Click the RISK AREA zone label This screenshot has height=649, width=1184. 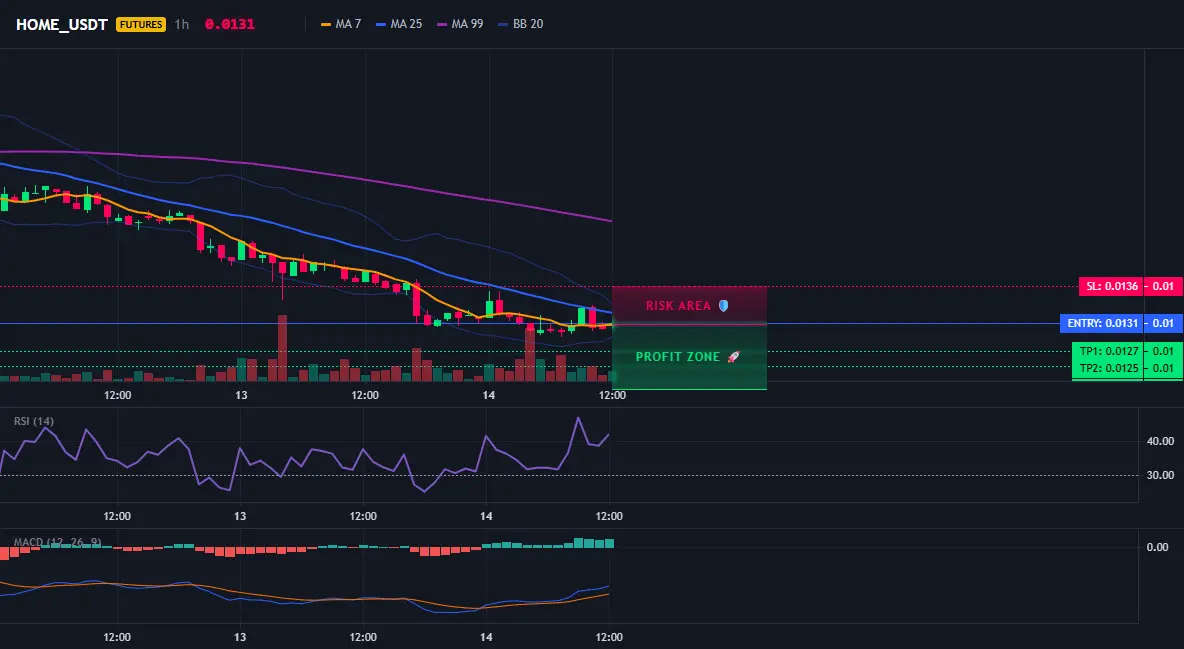tap(678, 306)
